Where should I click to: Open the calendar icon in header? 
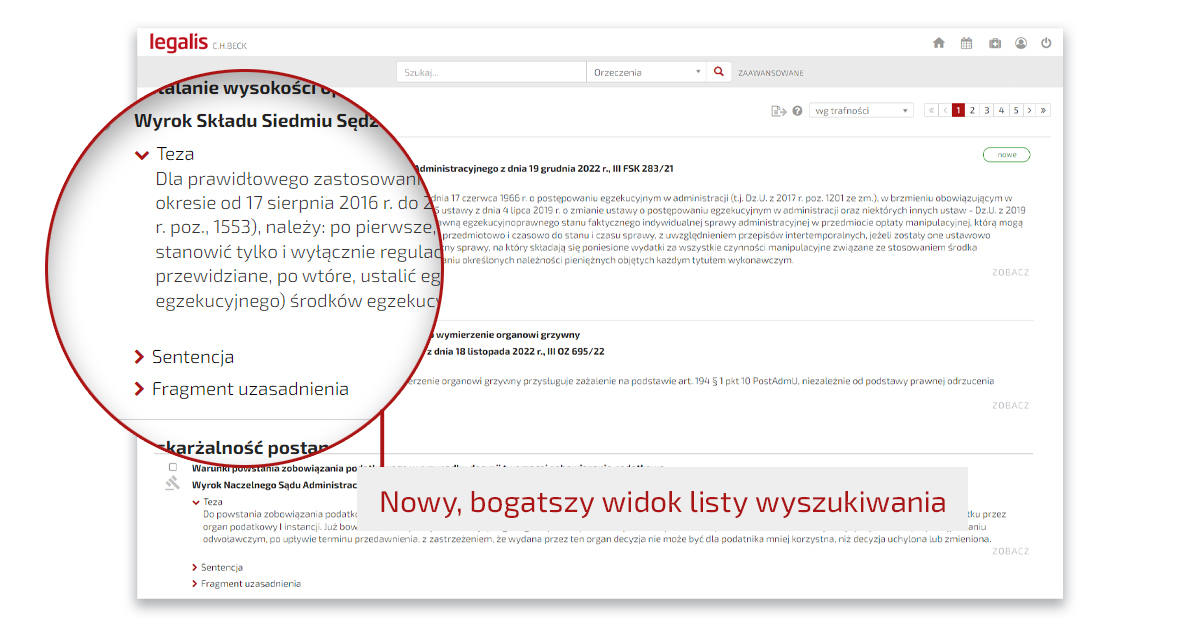tap(966, 43)
